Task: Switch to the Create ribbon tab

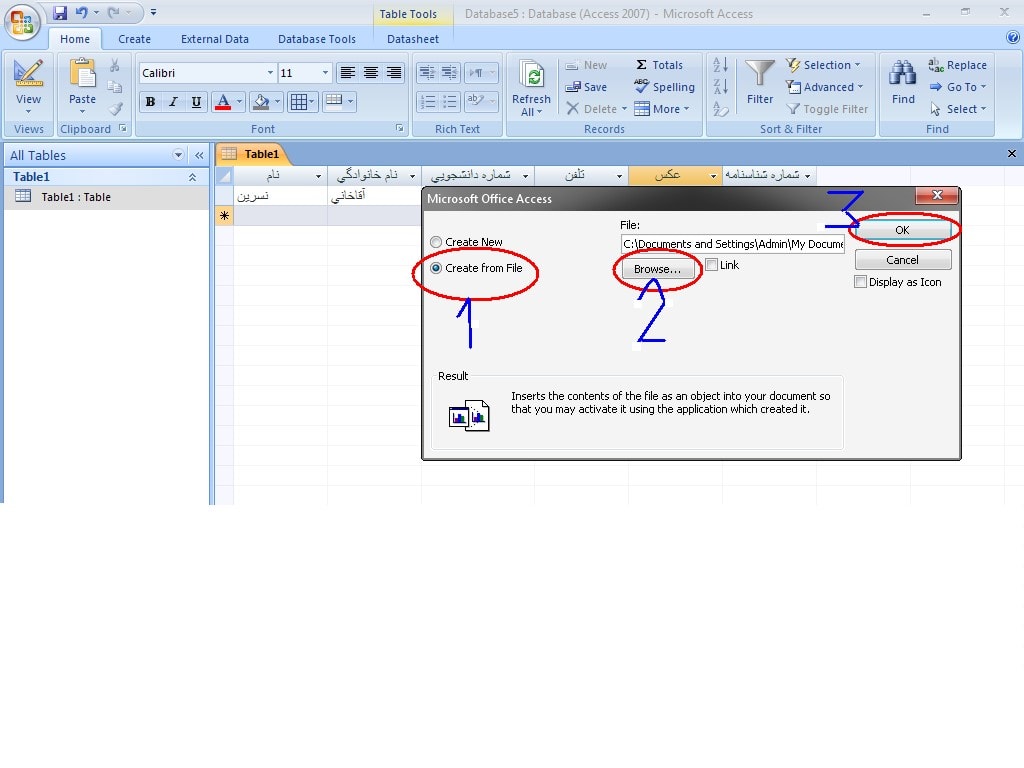Action: [x=135, y=39]
